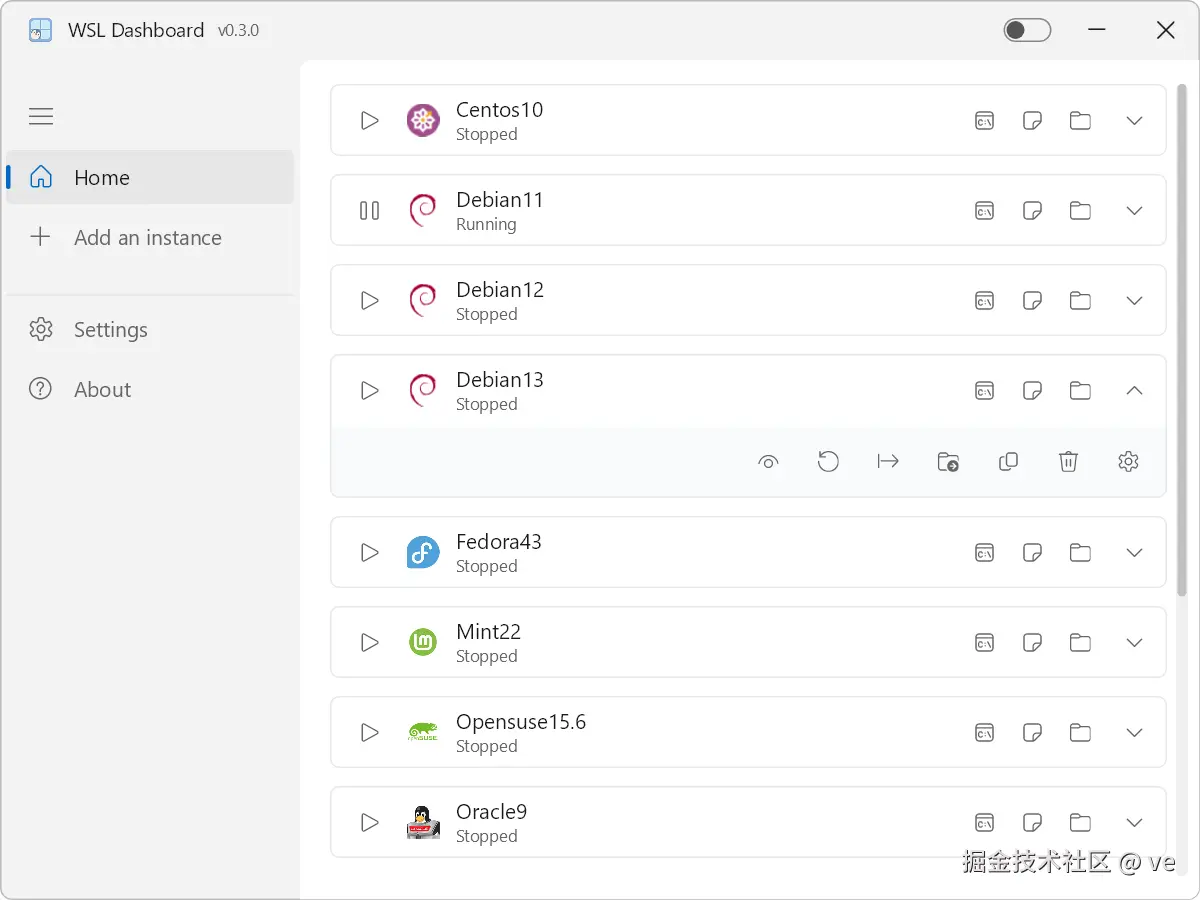Image resolution: width=1200 pixels, height=900 pixels.
Task: Open terminal for Fedora43
Action: tap(985, 553)
